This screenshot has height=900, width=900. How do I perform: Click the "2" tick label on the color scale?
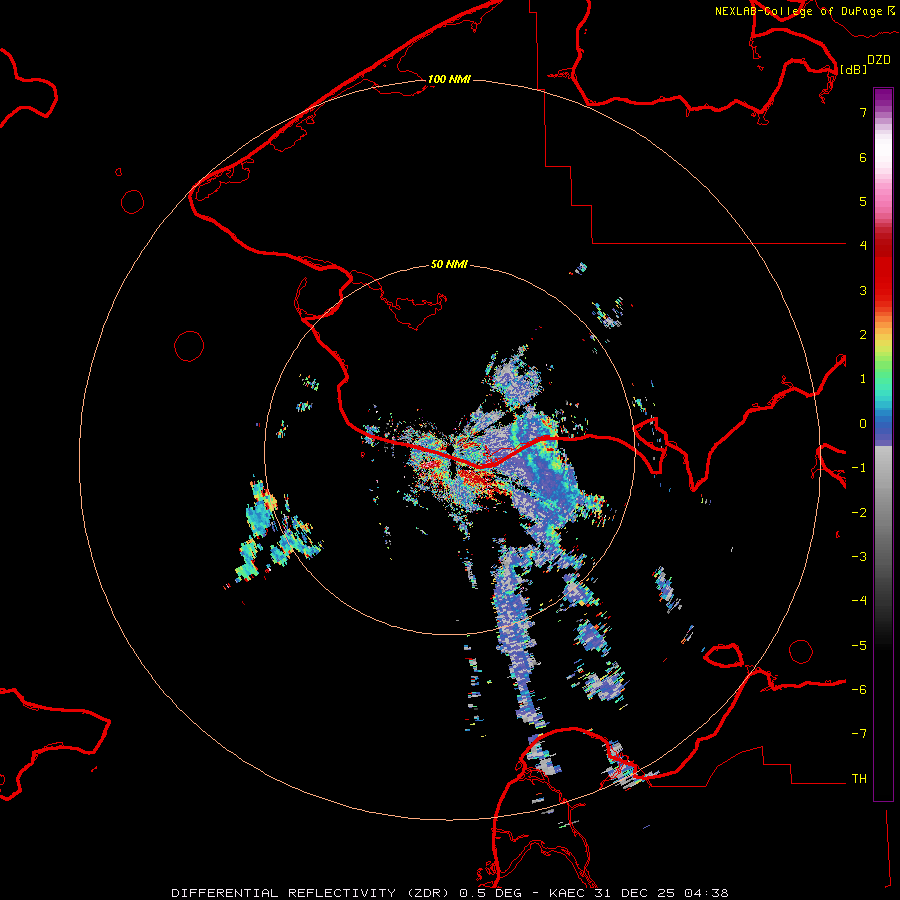(x=863, y=335)
